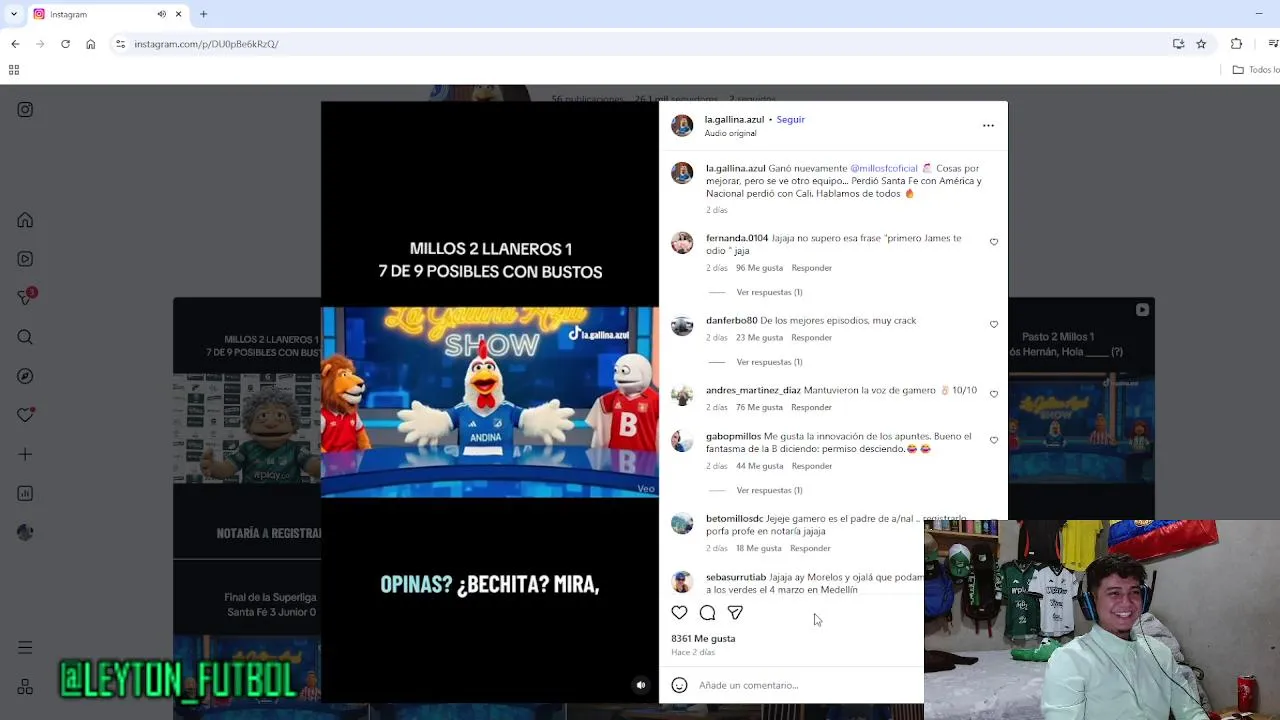Close the Instagram tab
The height and width of the screenshot is (720, 1280).
coord(179,14)
